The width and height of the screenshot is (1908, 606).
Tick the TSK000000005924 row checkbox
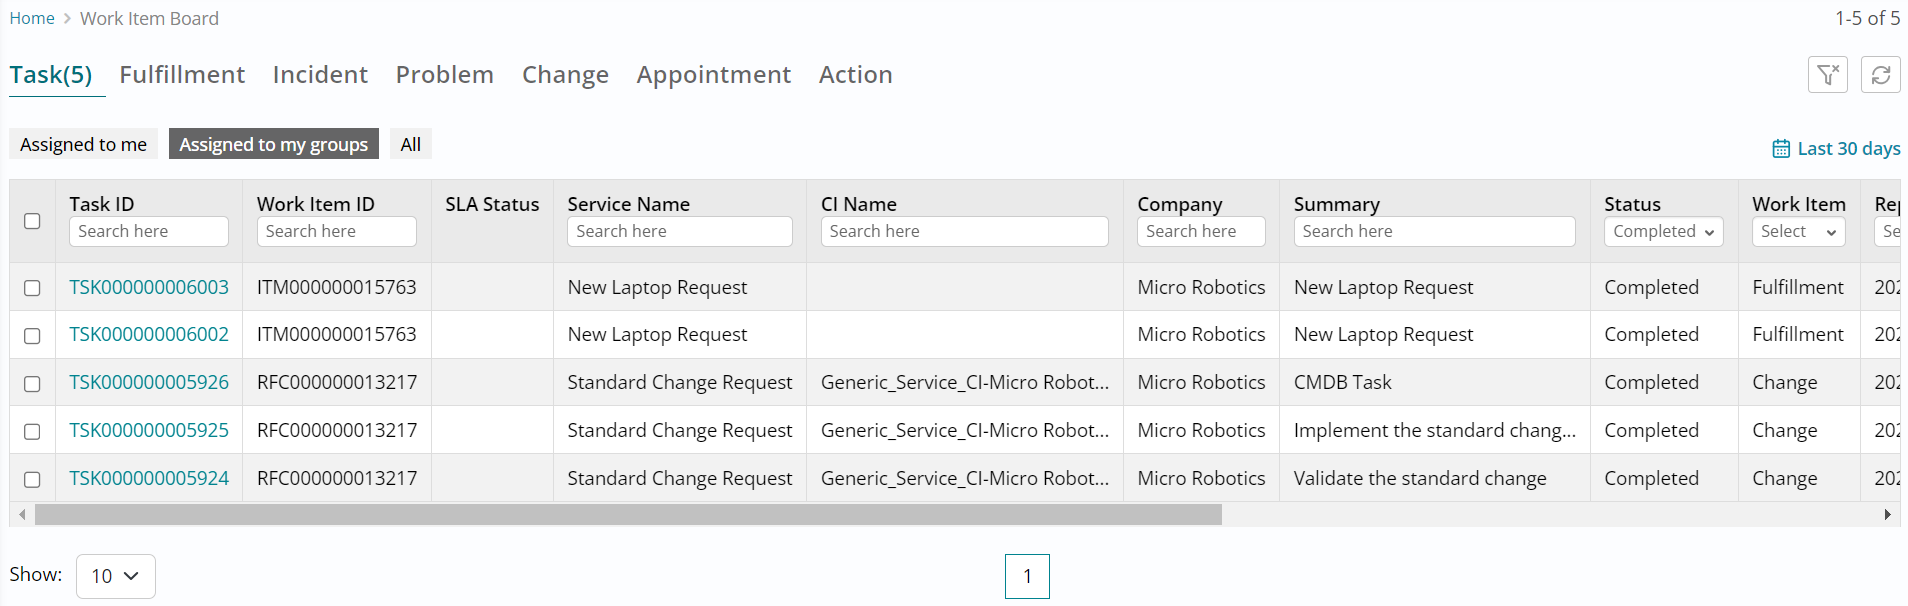[x=32, y=479]
